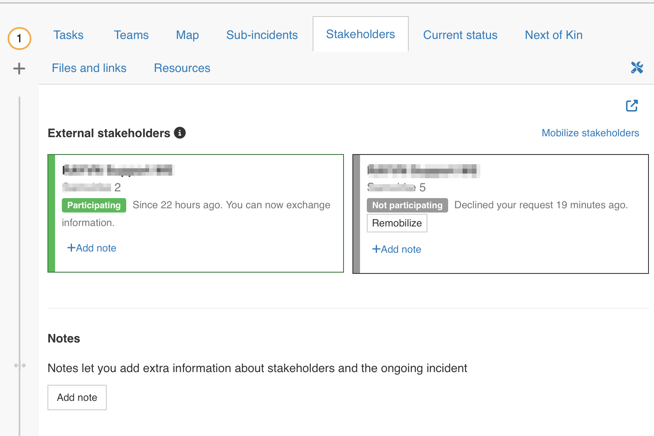654x436 pixels.
Task: Select the Stakeholders tab
Action: pyautogui.click(x=360, y=34)
